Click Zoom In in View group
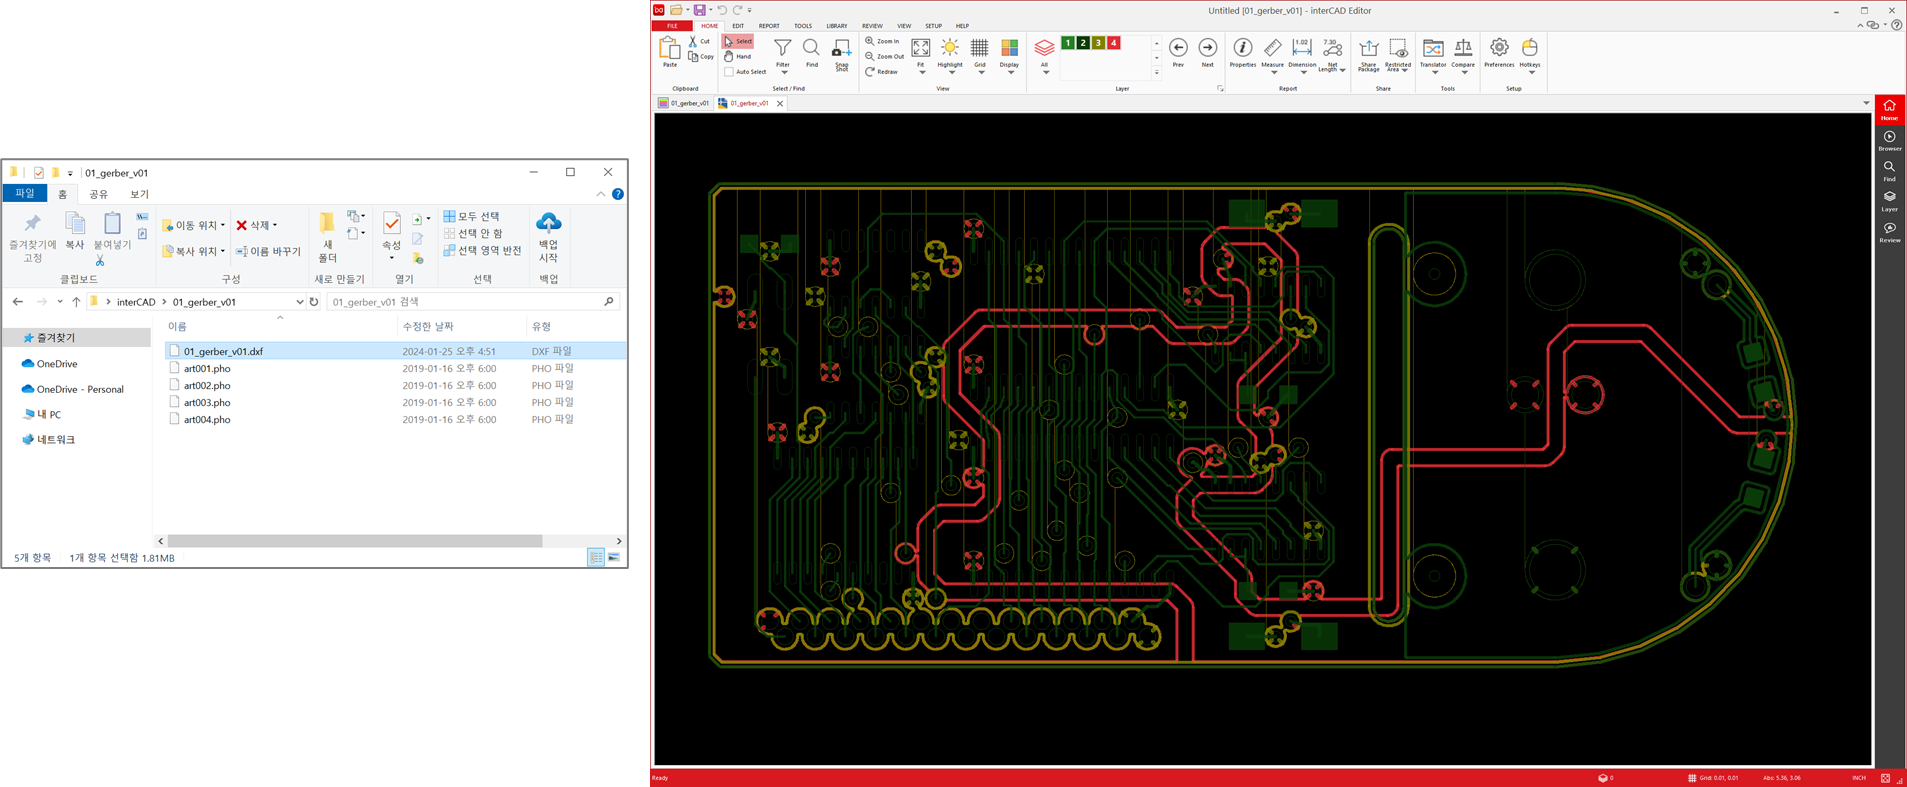 (x=882, y=41)
